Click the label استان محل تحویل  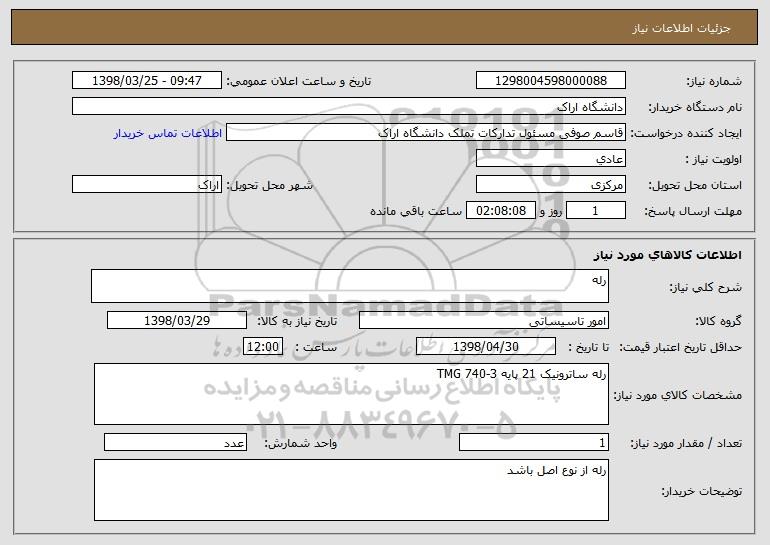[x=695, y=185]
